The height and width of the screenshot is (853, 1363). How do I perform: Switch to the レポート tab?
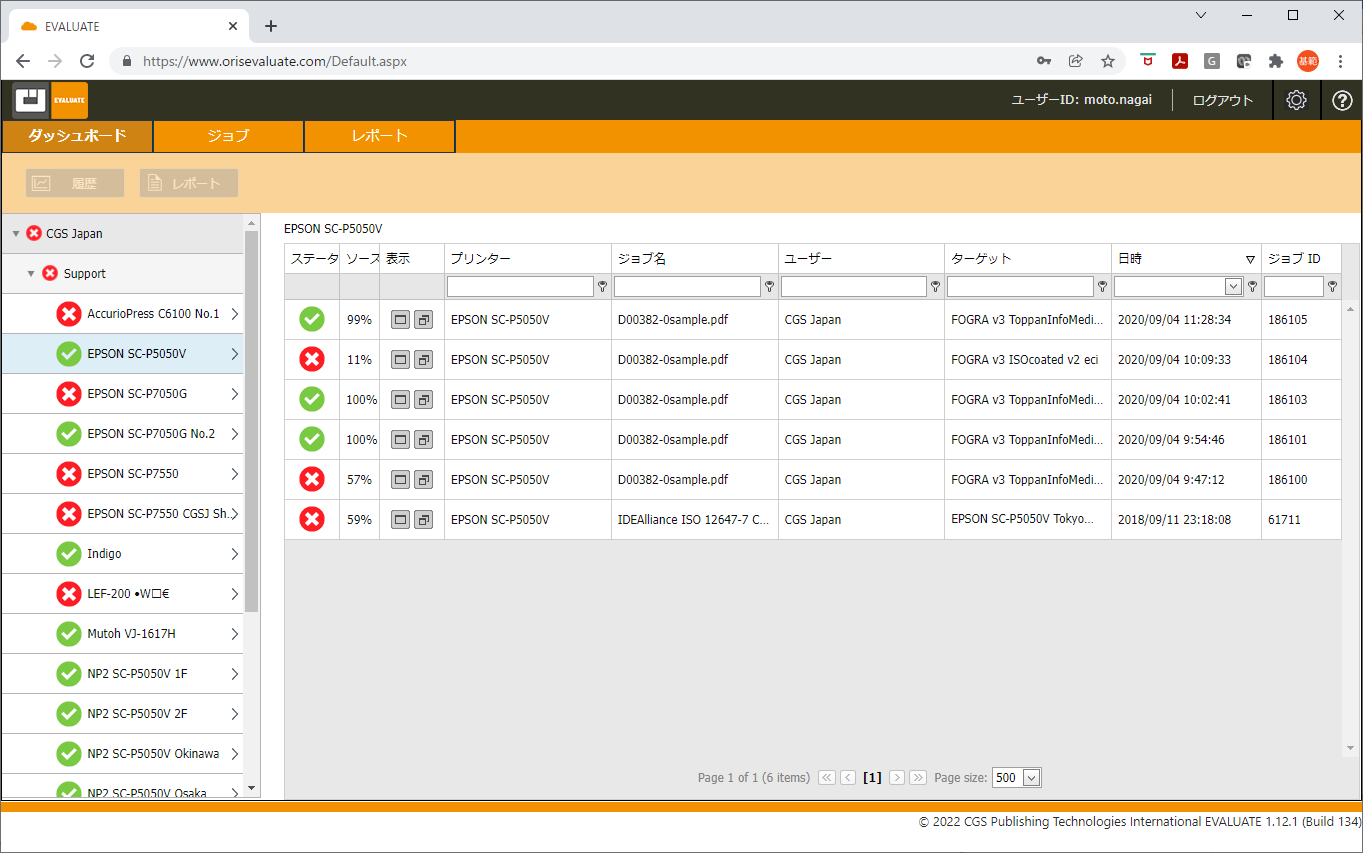tap(380, 136)
